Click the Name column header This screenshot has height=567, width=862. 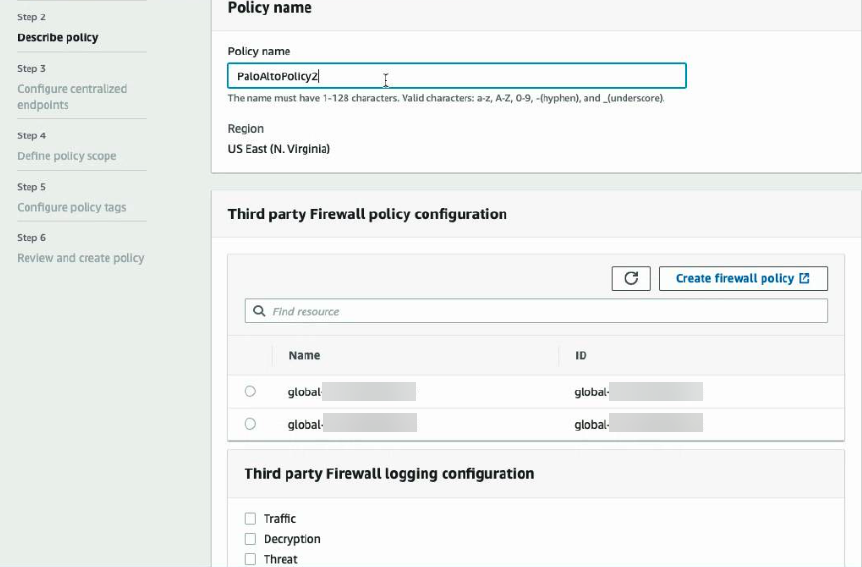[304, 355]
